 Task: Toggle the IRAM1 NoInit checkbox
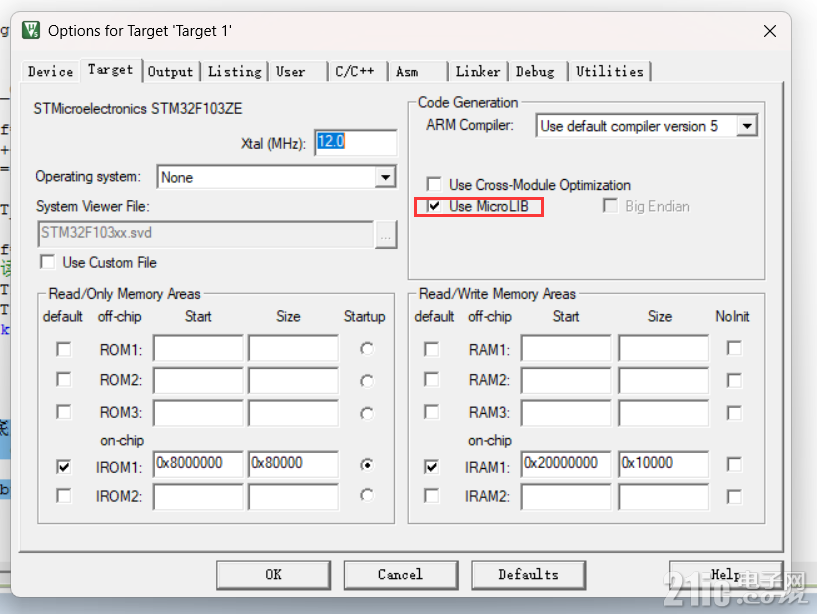pos(734,464)
